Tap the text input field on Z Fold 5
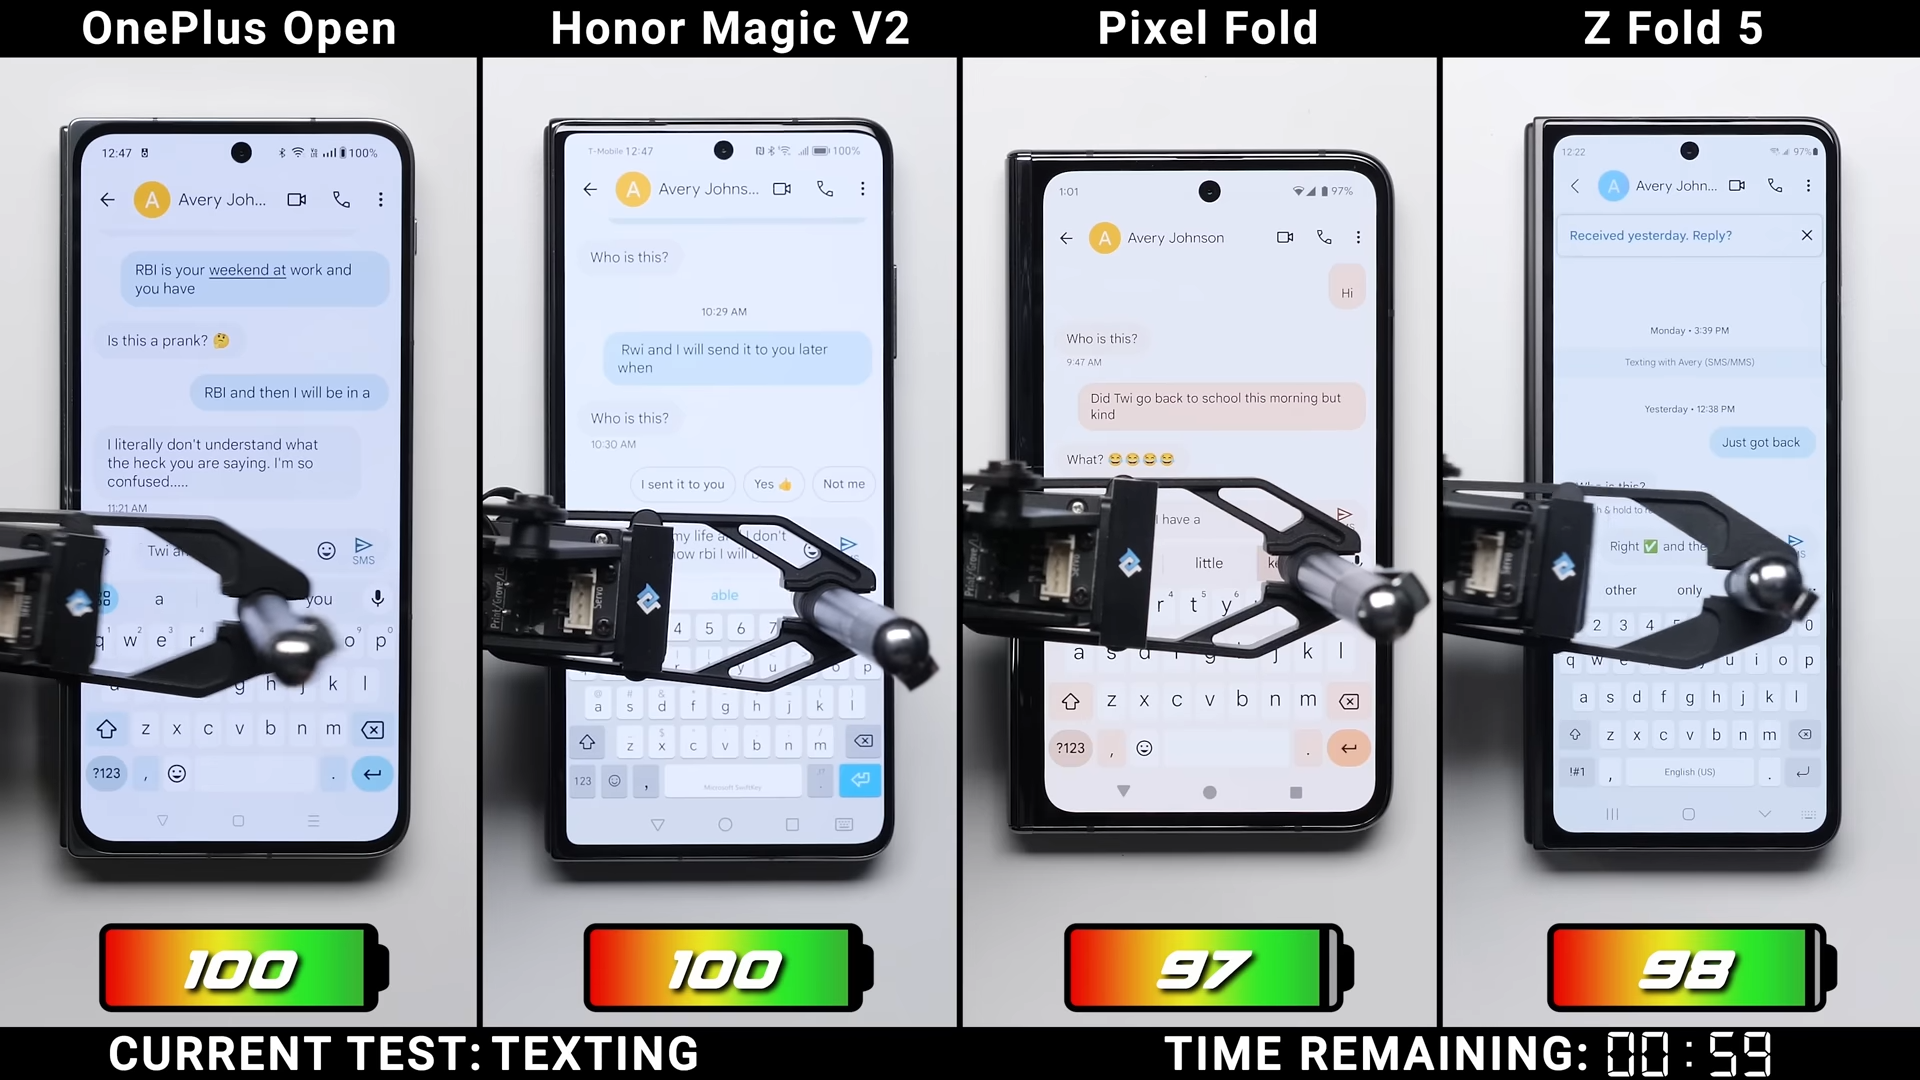 pos(1687,545)
